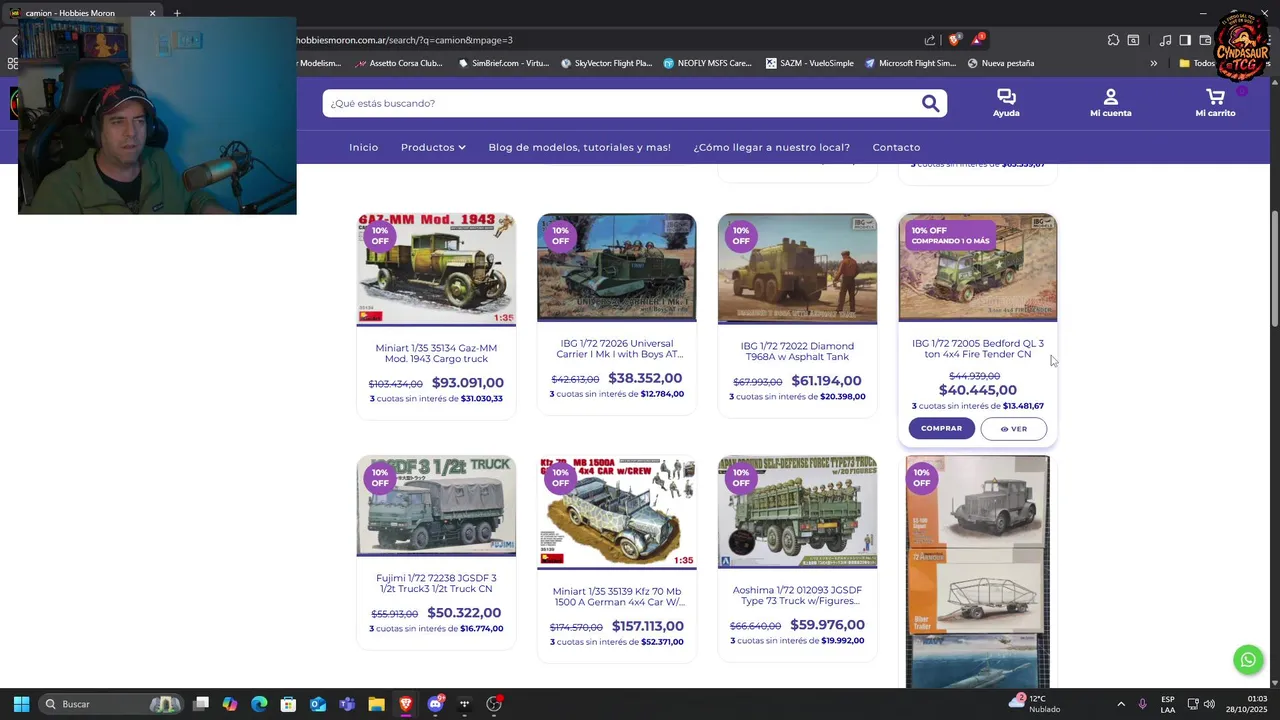The width and height of the screenshot is (1280, 720).
Task: Open Outlook from the taskbar
Action: click(x=318, y=704)
